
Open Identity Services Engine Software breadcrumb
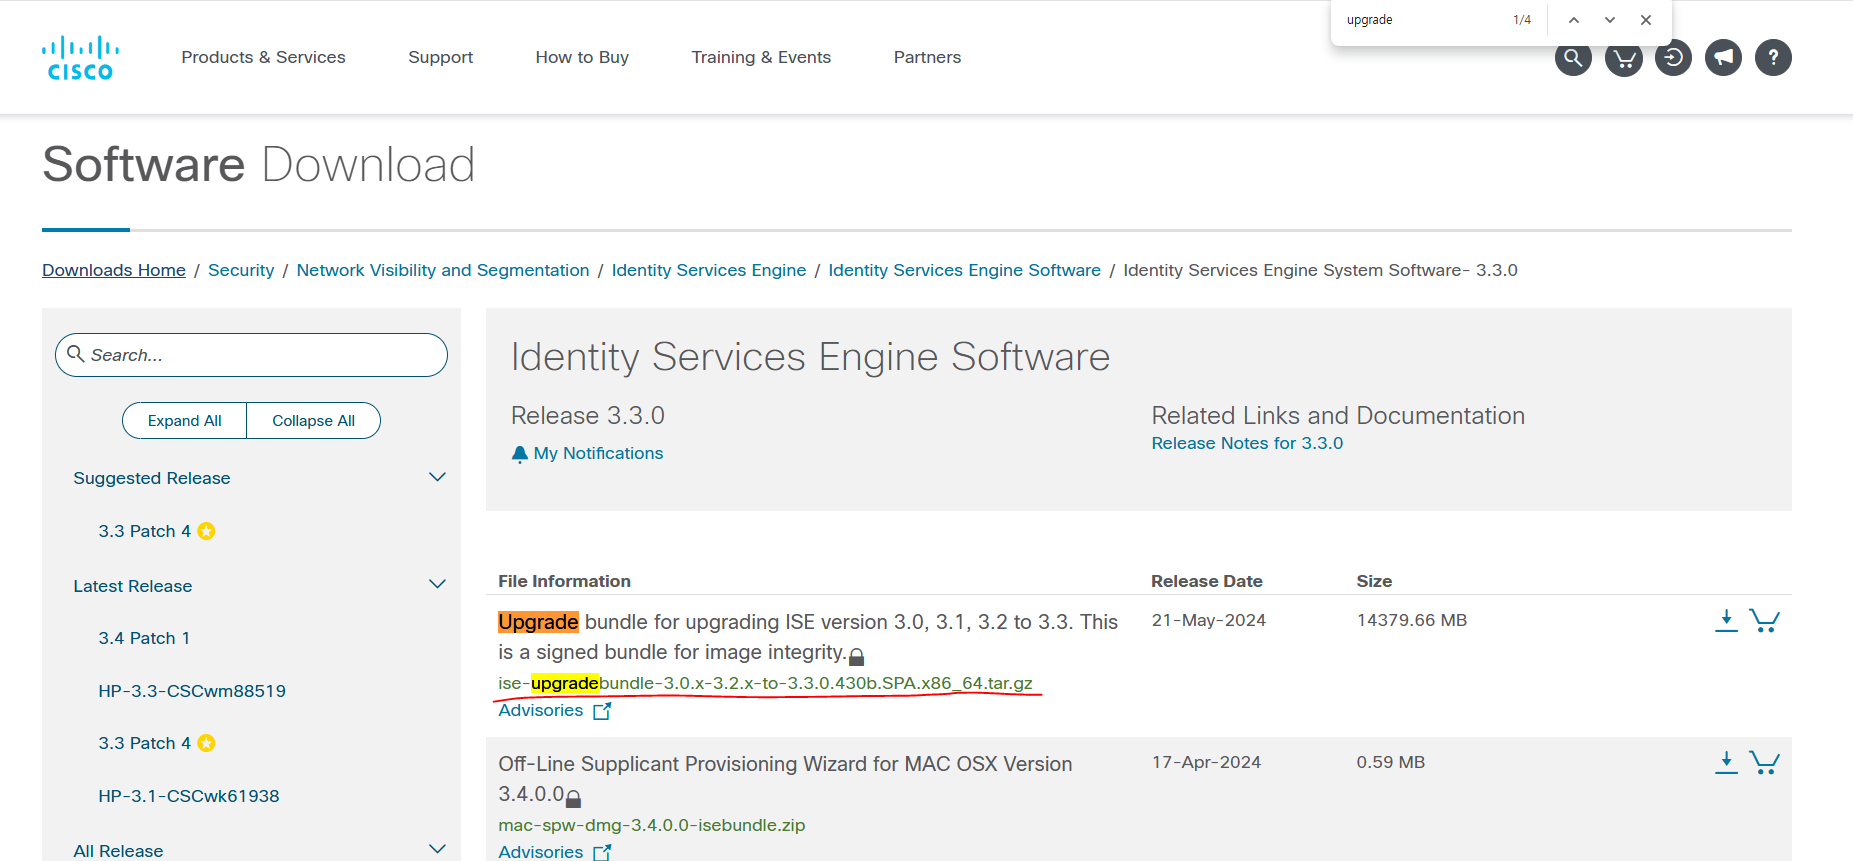(965, 270)
